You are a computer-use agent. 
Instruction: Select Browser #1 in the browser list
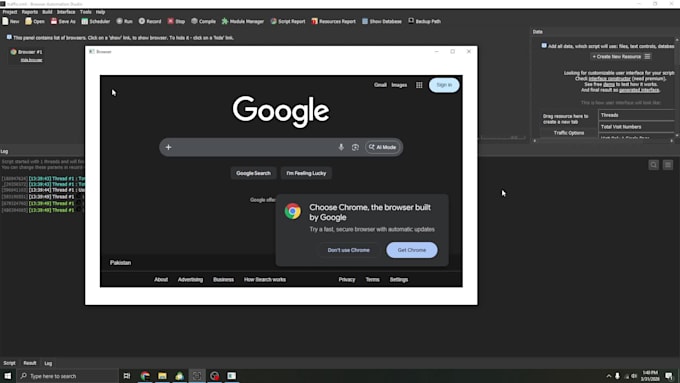point(26,52)
